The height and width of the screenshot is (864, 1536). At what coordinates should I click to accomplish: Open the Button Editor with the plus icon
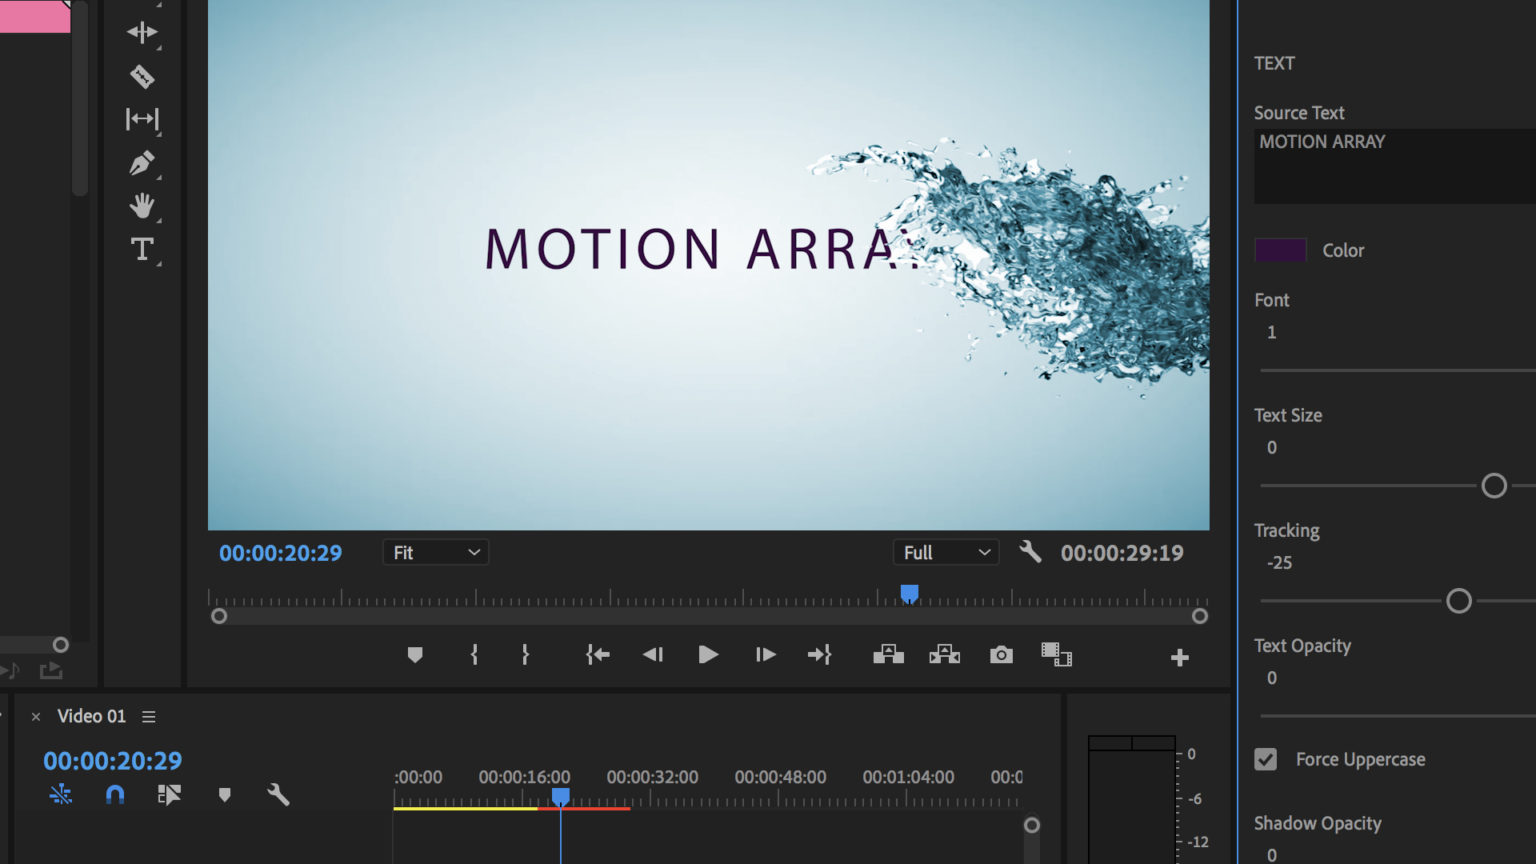pyautogui.click(x=1180, y=657)
